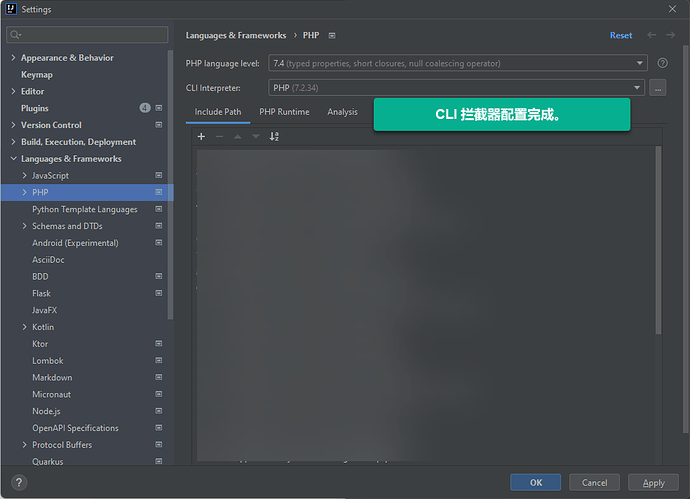Click the project icon on Markdown row
Viewport: 690px width, 499px height.
point(159,377)
